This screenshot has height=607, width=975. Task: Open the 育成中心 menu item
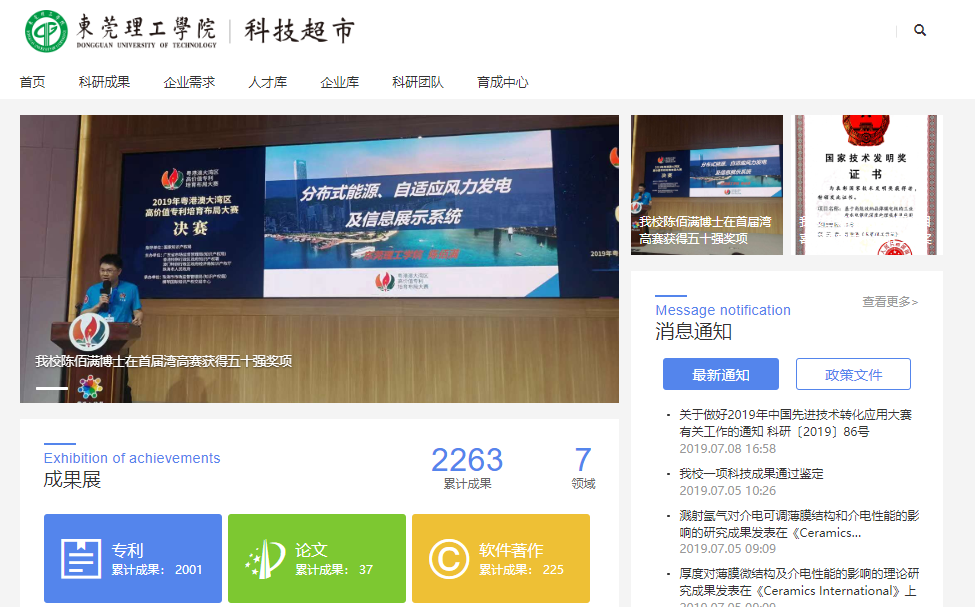coord(502,82)
